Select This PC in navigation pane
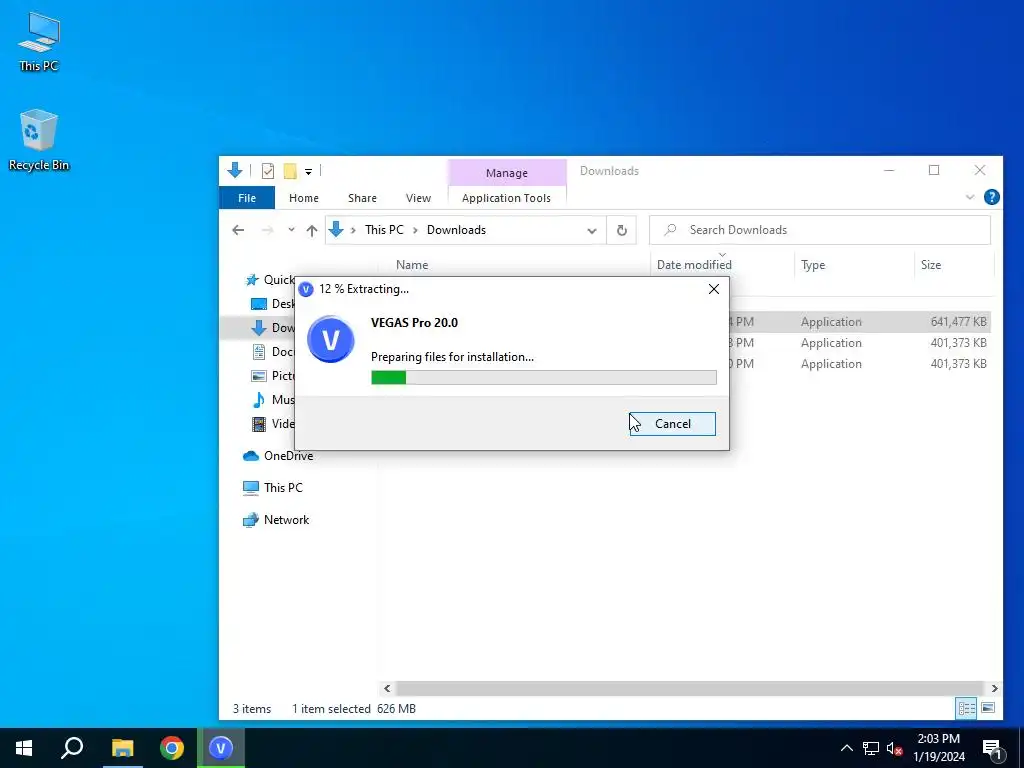The image size is (1024, 768). tap(273, 488)
